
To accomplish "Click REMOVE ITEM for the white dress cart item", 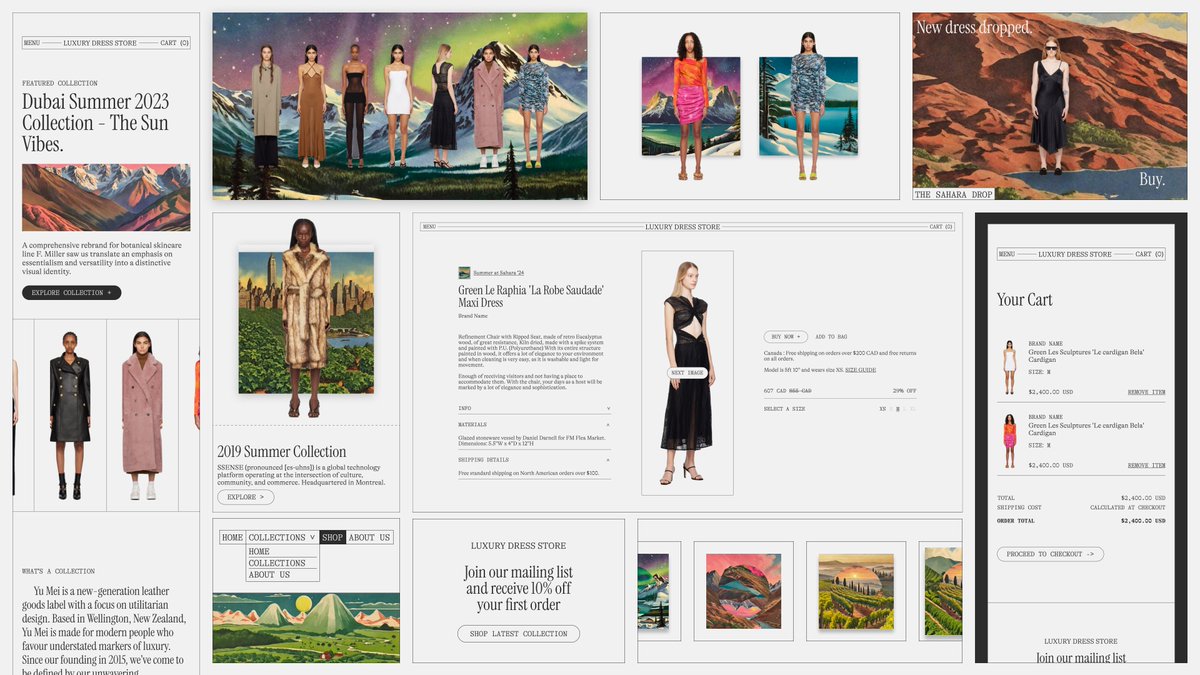I will (x=1146, y=393).
